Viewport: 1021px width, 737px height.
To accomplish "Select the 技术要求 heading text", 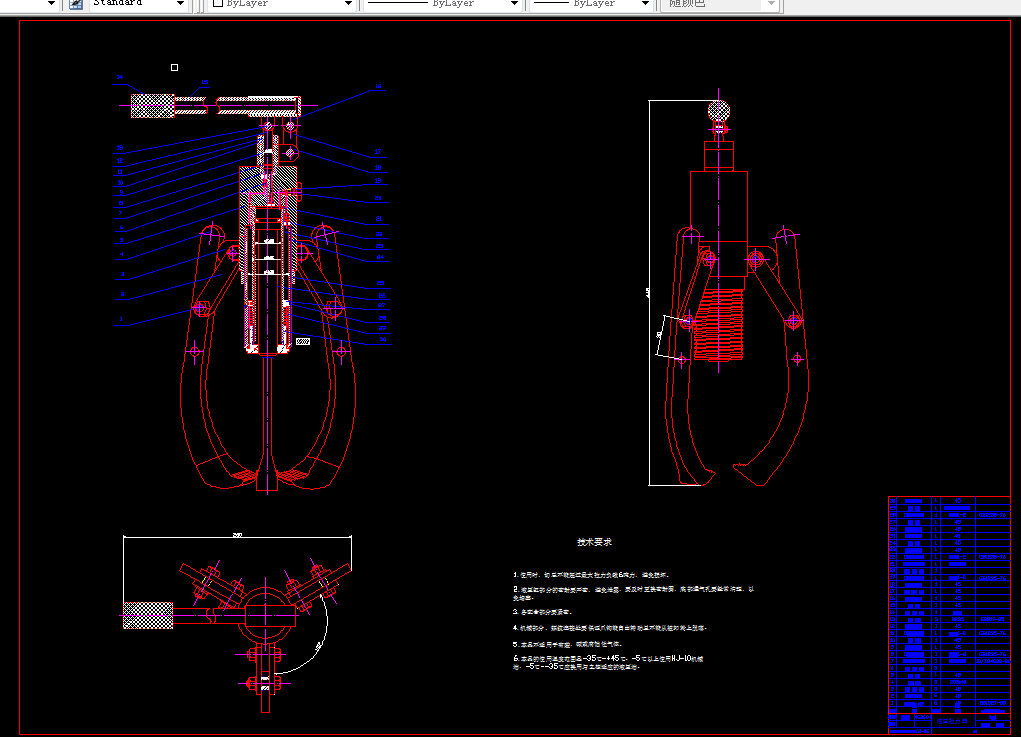I will [x=594, y=542].
